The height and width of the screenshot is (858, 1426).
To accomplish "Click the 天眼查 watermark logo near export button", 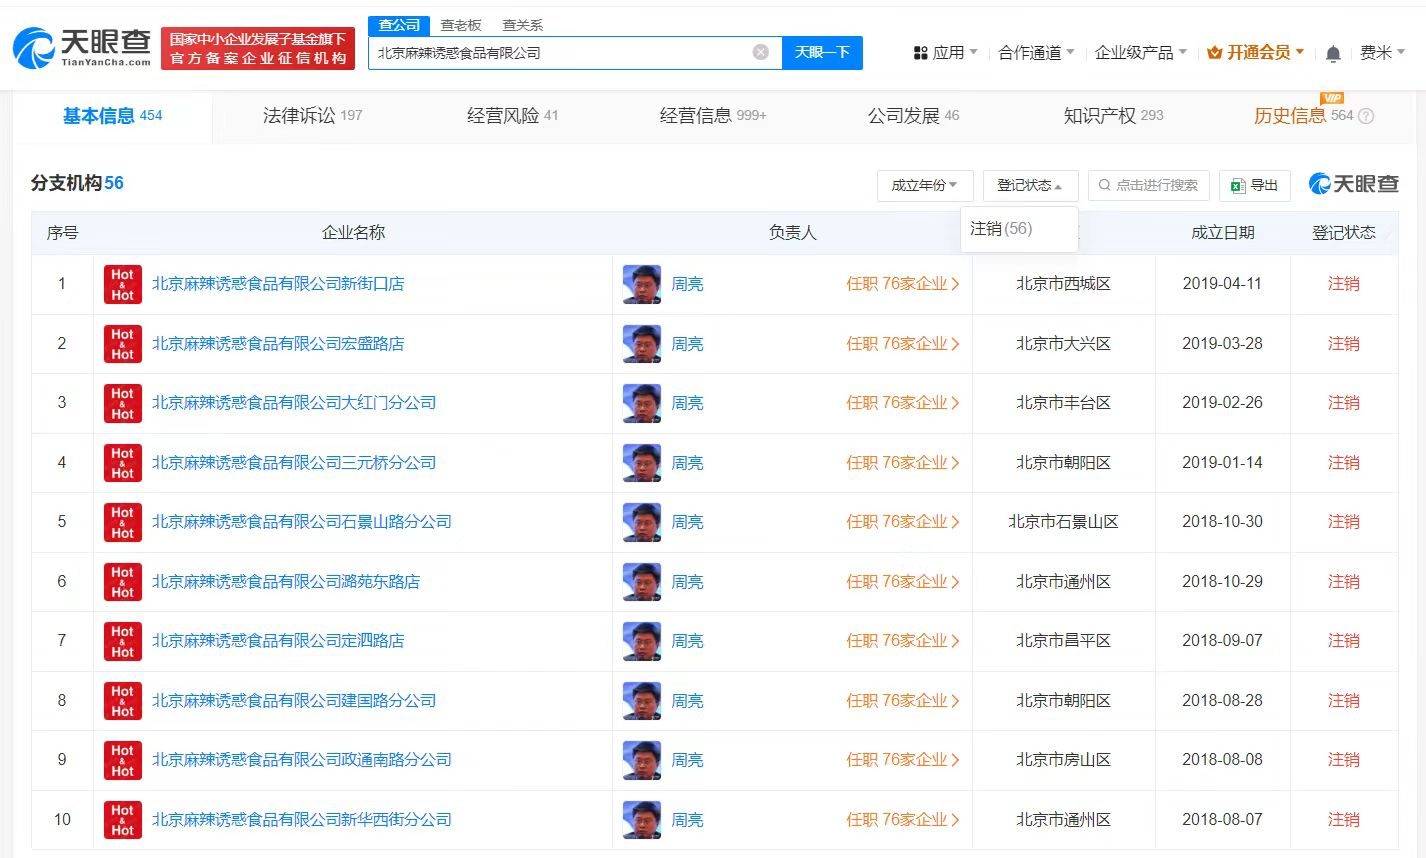I will 1353,183.
